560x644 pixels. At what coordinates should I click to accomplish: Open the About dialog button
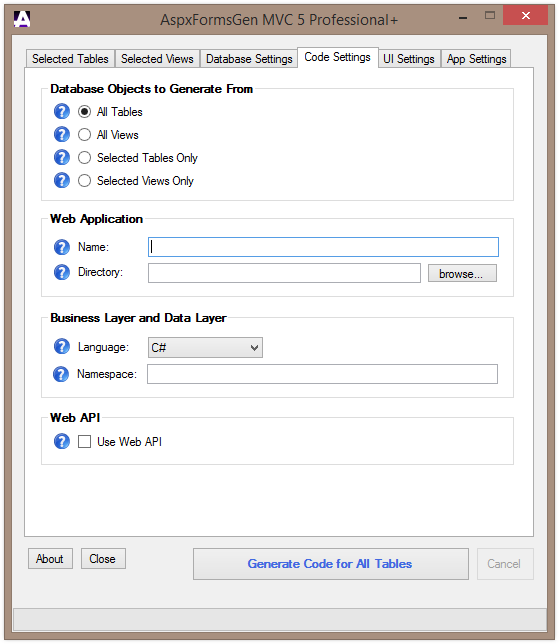coord(50,559)
